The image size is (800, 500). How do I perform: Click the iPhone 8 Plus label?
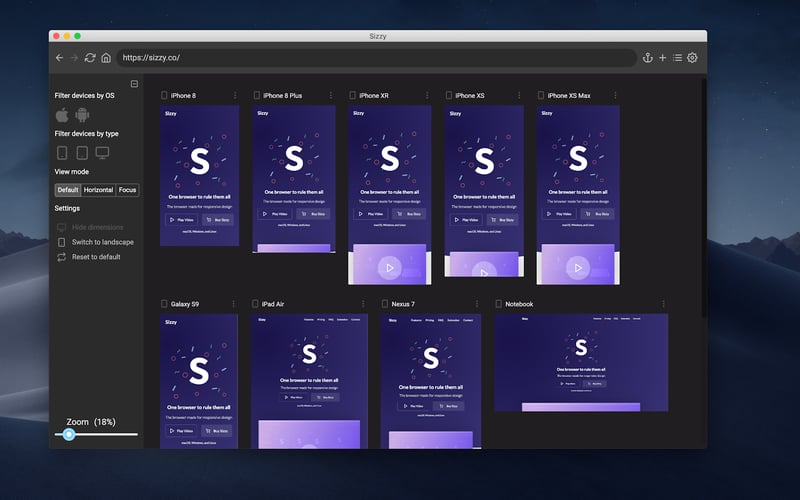[283, 95]
